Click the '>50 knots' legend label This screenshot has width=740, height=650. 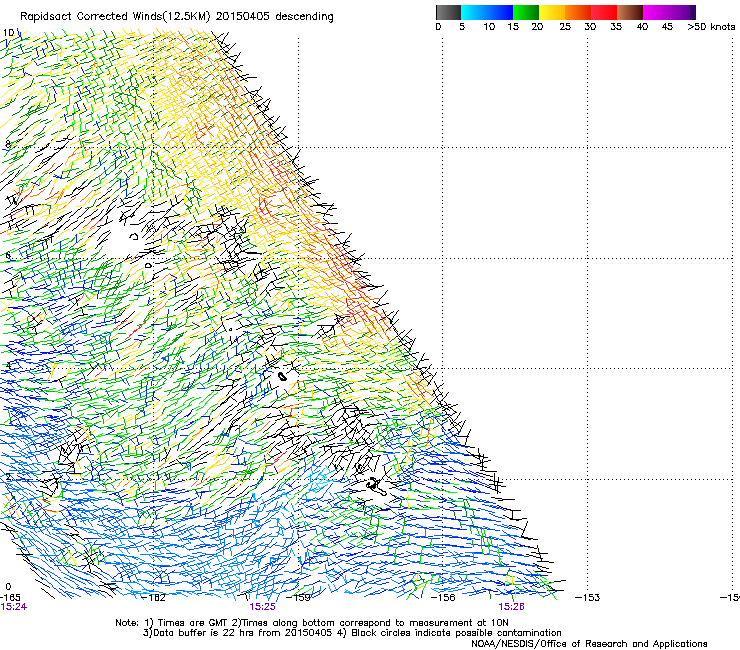click(x=711, y=27)
